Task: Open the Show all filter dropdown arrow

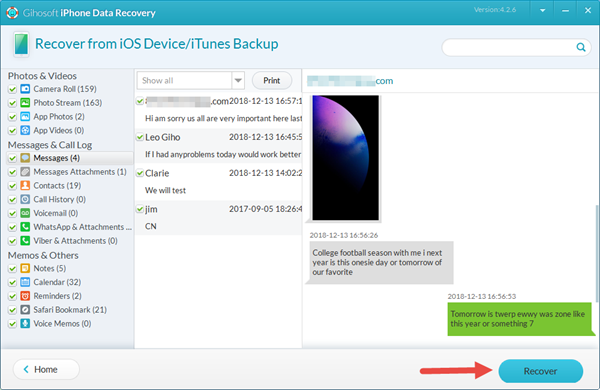Action: (x=238, y=80)
